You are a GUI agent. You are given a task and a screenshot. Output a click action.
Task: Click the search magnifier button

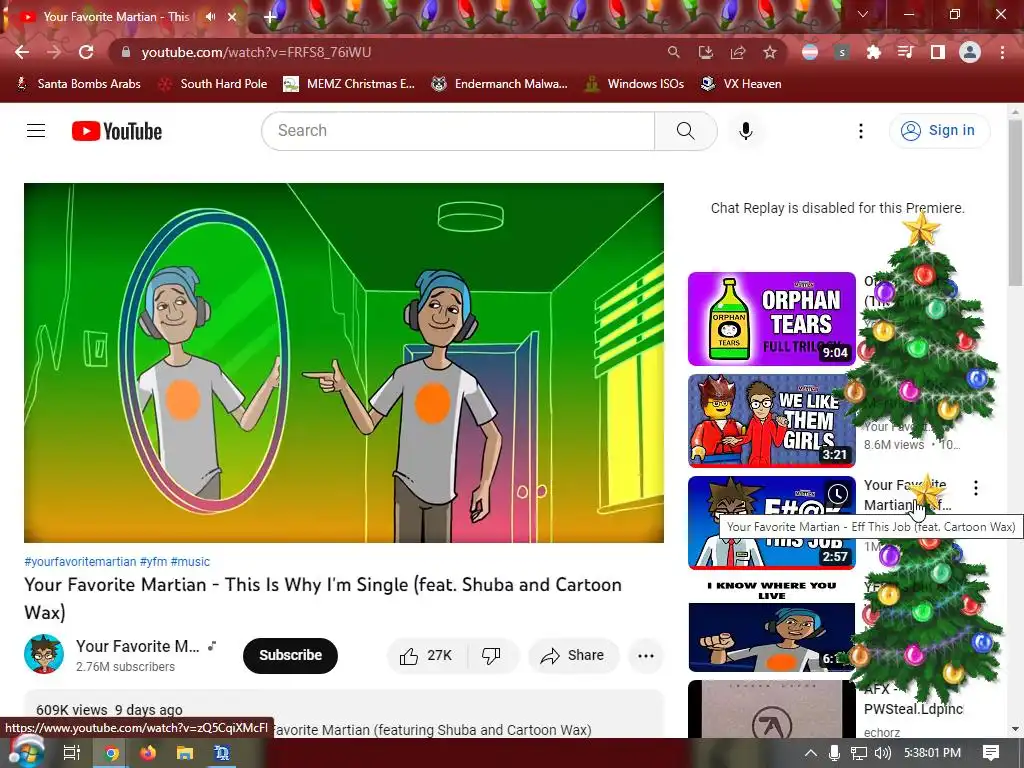(686, 131)
